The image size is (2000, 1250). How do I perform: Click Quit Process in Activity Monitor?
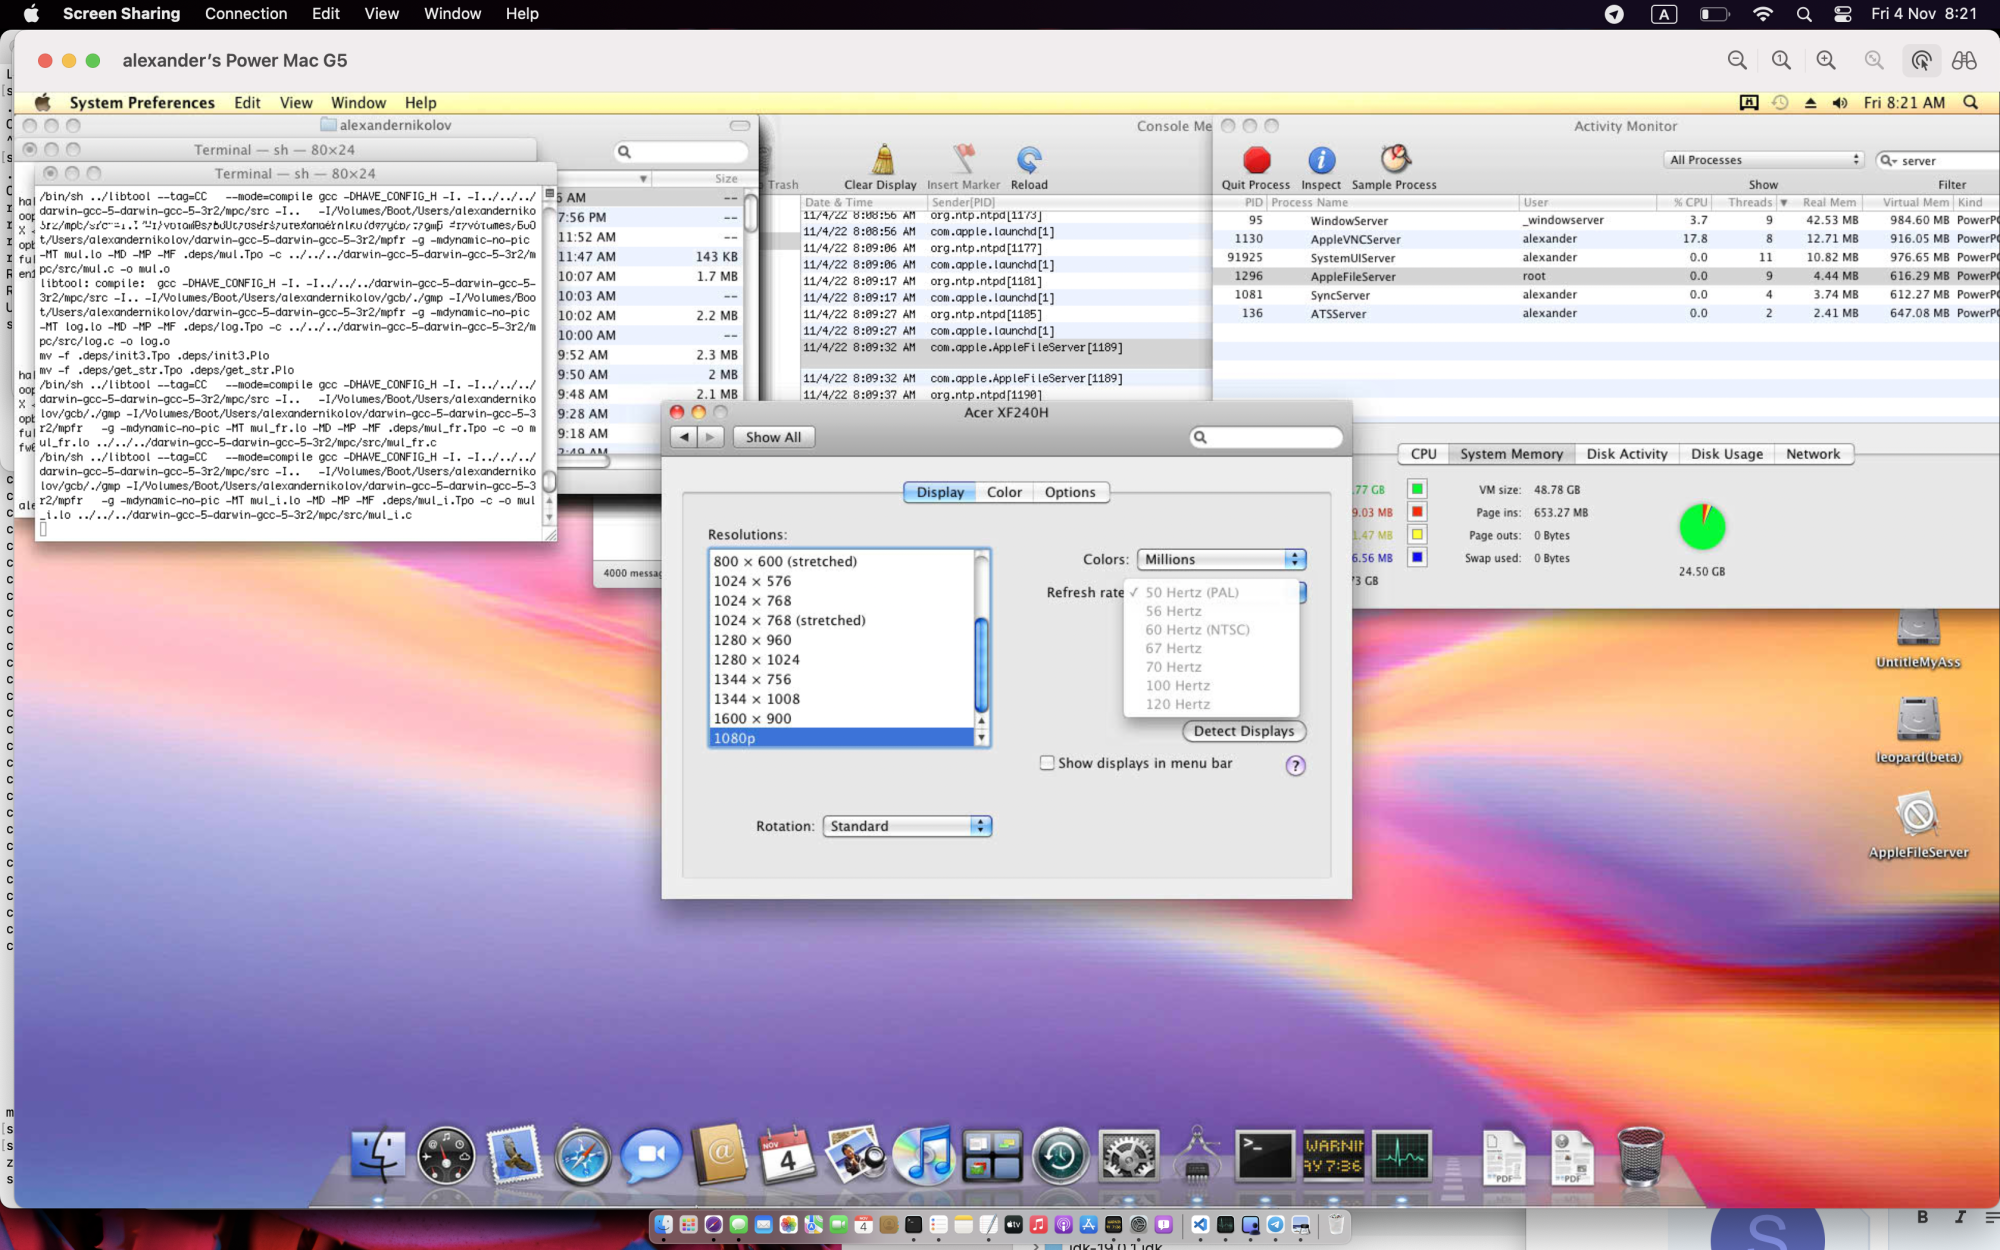click(x=1256, y=167)
